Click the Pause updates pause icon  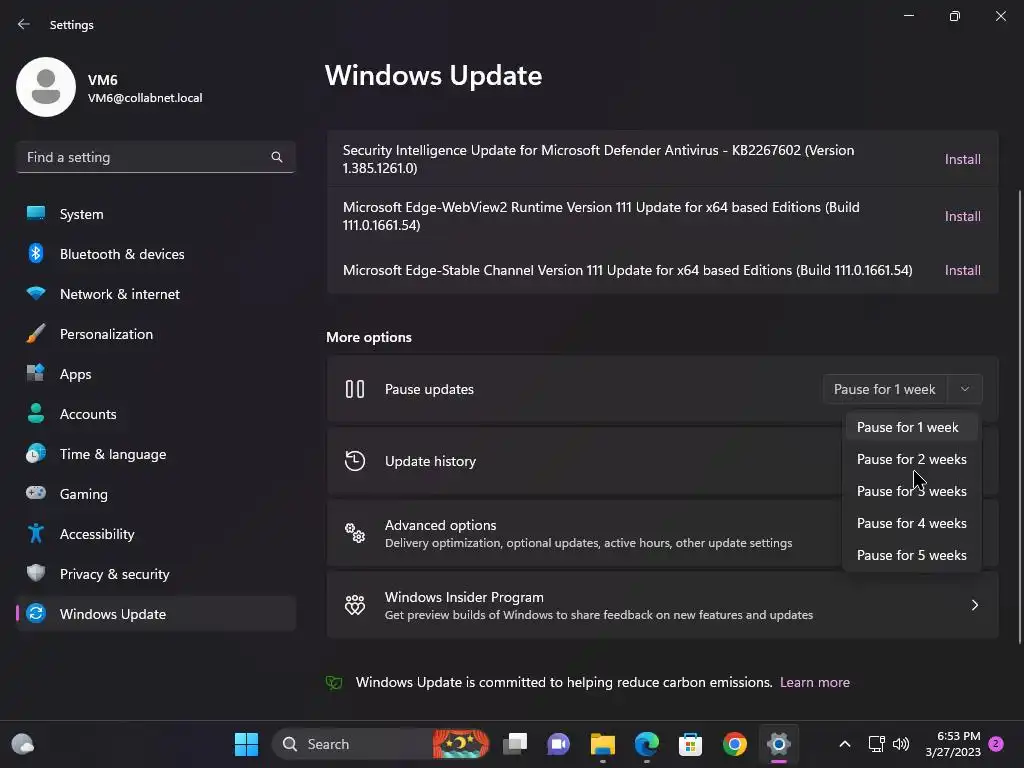pyautogui.click(x=355, y=389)
